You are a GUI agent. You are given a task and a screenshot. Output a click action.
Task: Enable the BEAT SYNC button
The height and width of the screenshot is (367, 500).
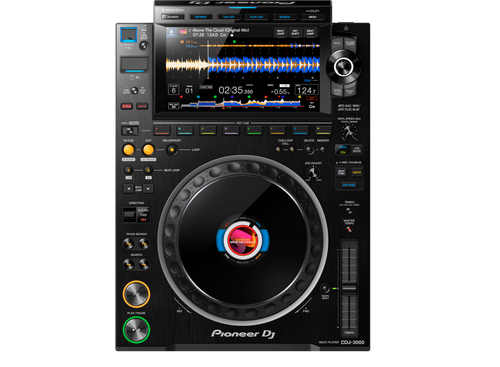coord(342,172)
